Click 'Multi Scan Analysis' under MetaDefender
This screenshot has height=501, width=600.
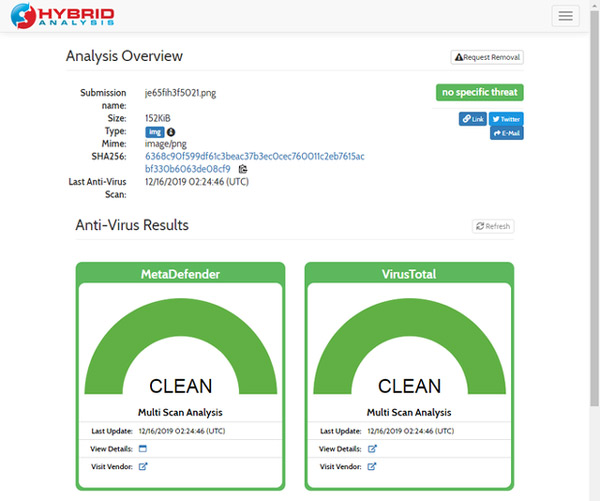tap(180, 412)
